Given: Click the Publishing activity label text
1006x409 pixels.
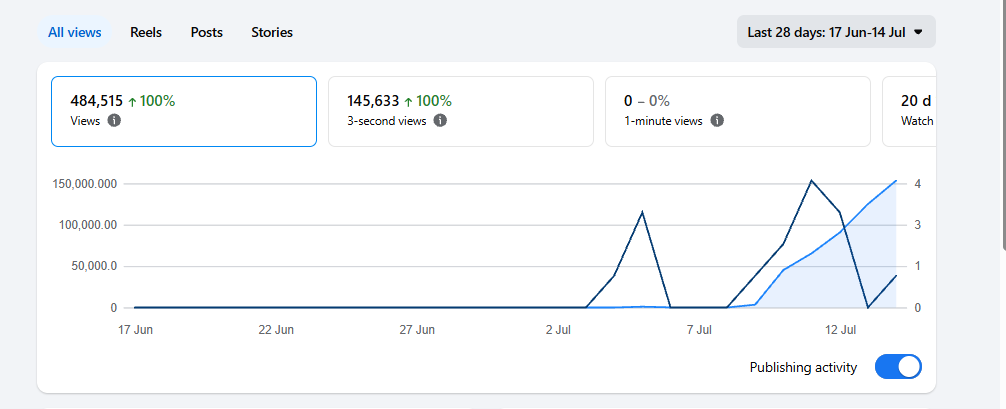Looking at the screenshot, I should [x=803, y=368].
